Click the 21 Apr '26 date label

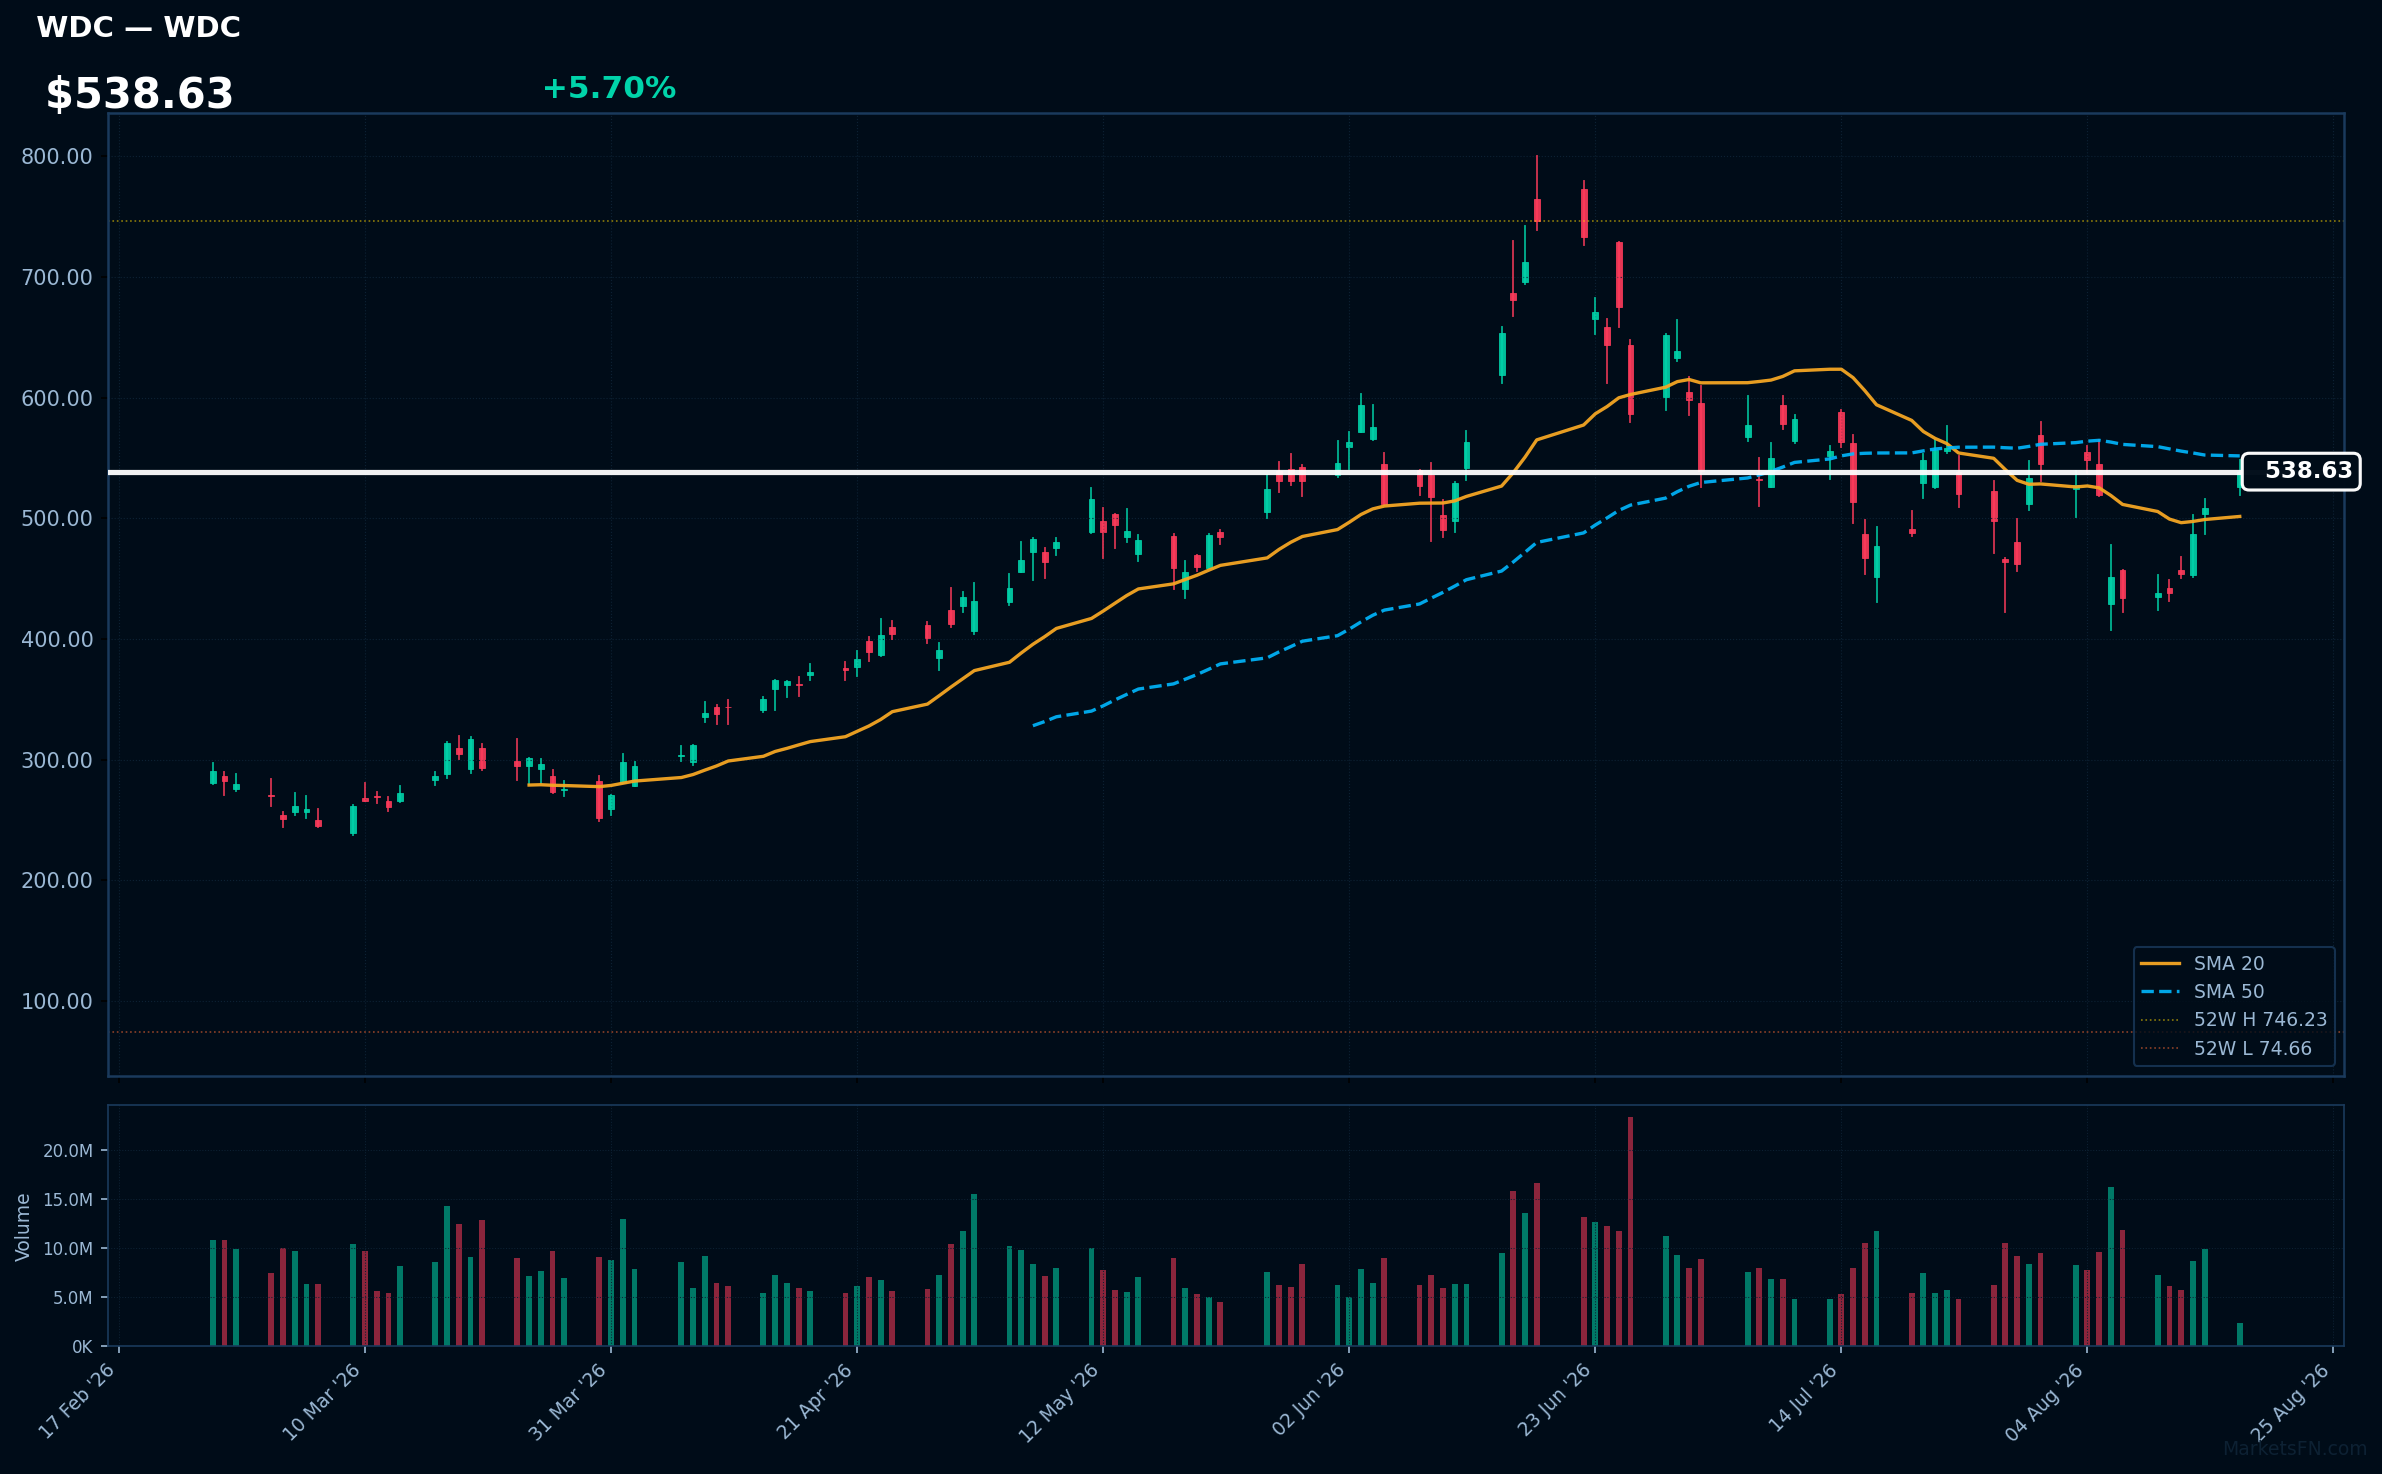point(814,1401)
